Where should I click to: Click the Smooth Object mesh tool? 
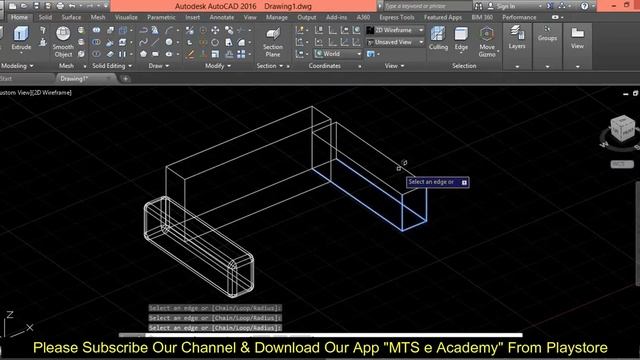63,42
